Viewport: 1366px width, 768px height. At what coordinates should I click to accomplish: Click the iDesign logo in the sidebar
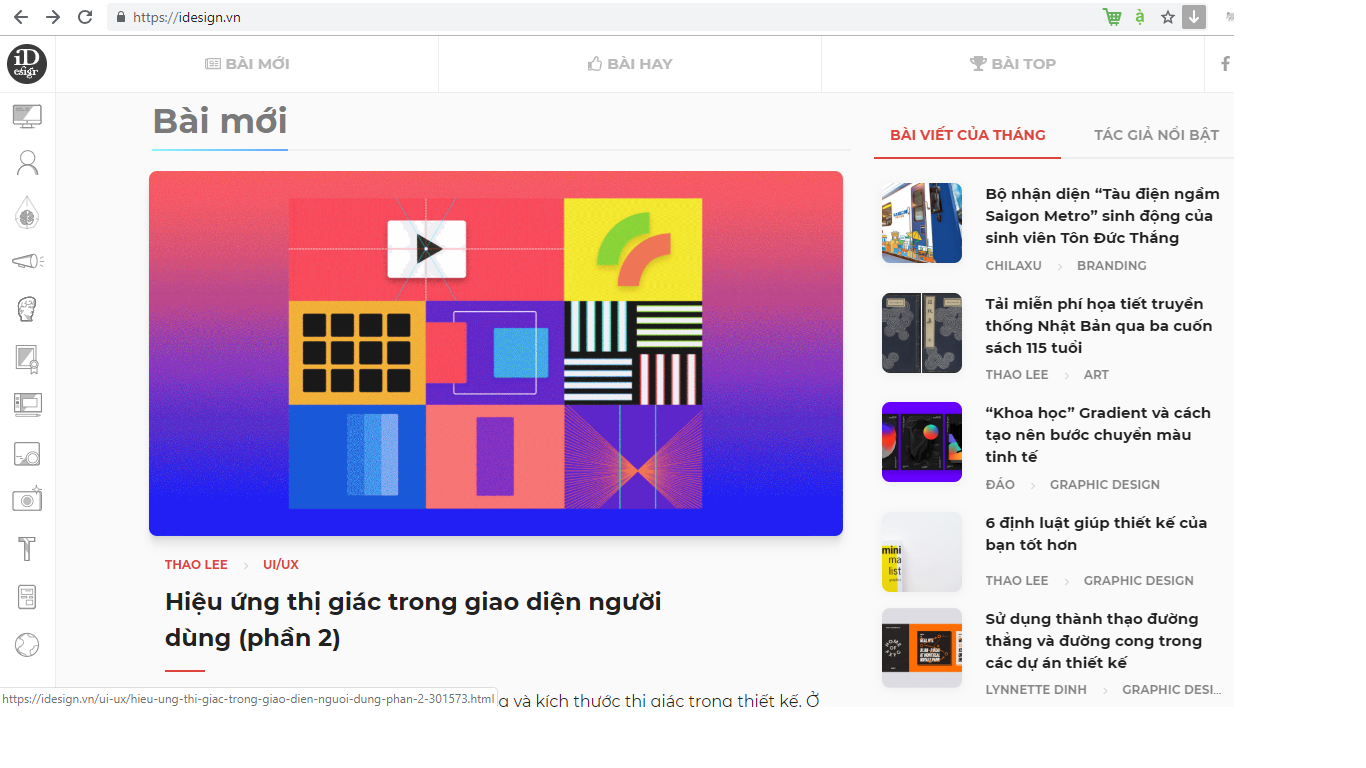(27, 64)
